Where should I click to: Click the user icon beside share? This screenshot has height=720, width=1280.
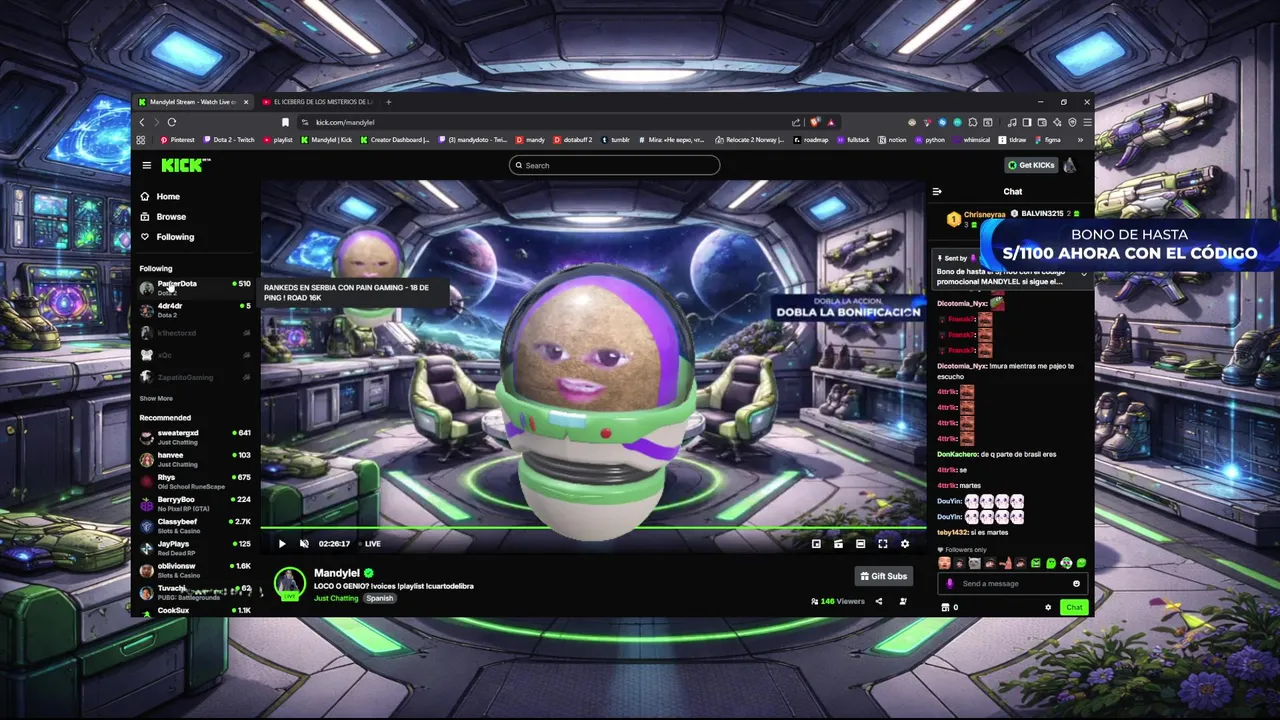click(902, 601)
